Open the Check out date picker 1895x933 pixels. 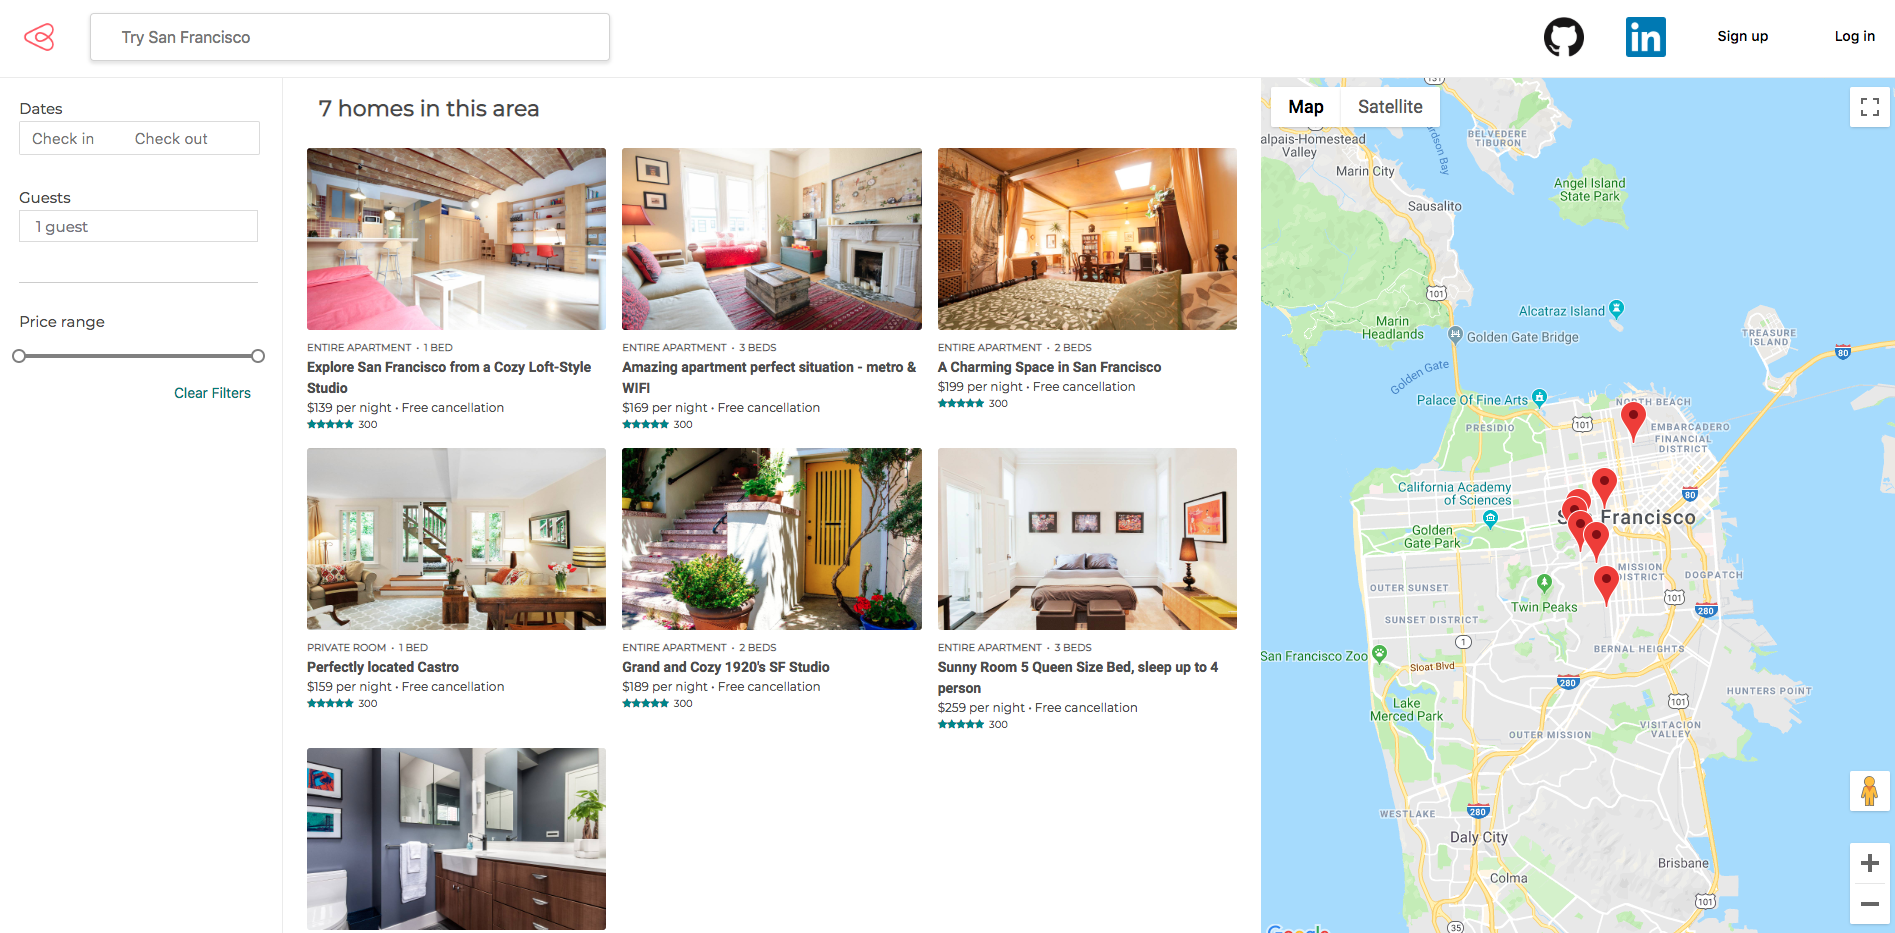pos(171,139)
